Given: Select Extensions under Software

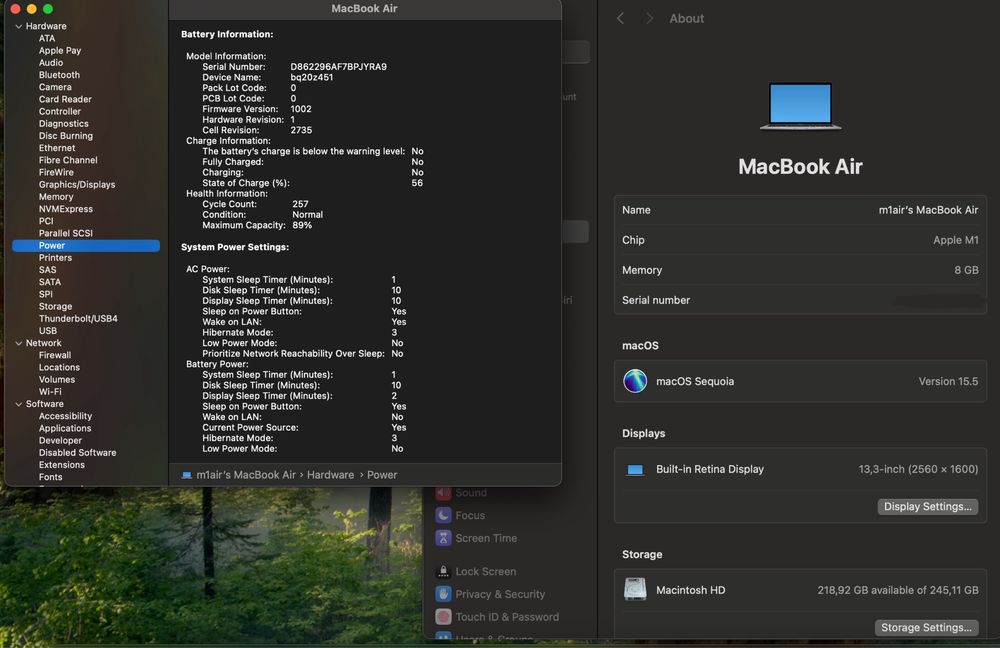Looking at the screenshot, I should tap(62, 465).
